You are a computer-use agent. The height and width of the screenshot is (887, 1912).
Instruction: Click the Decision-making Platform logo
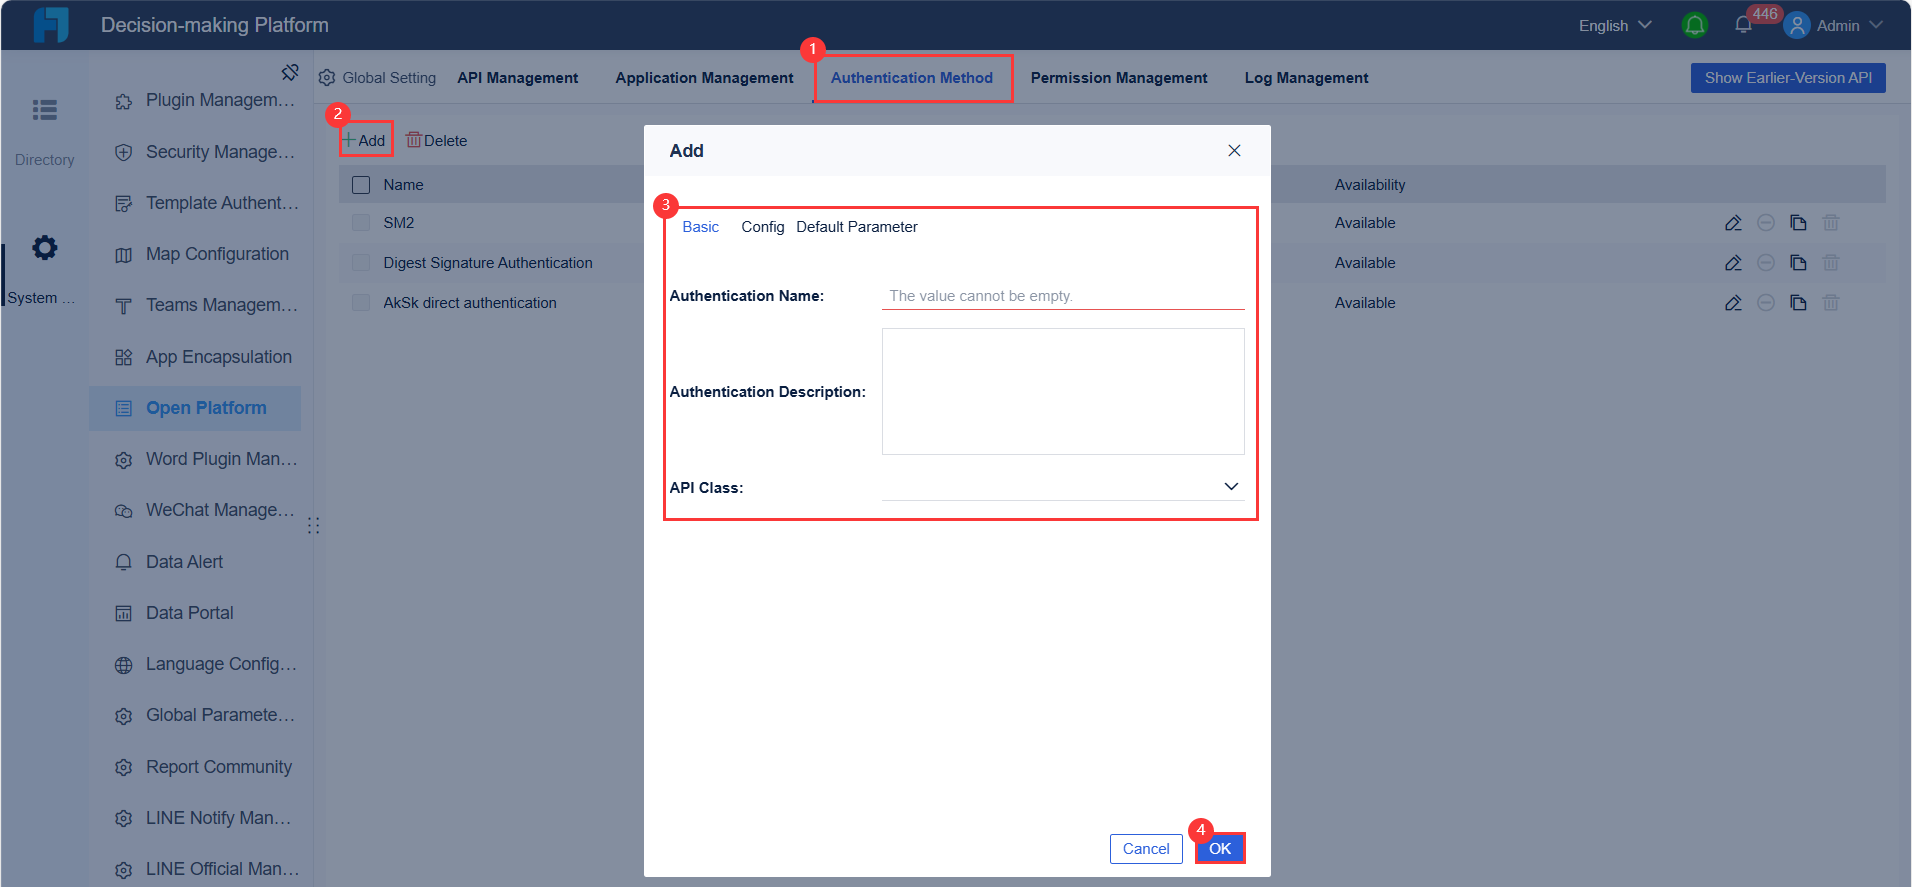[x=51, y=25]
